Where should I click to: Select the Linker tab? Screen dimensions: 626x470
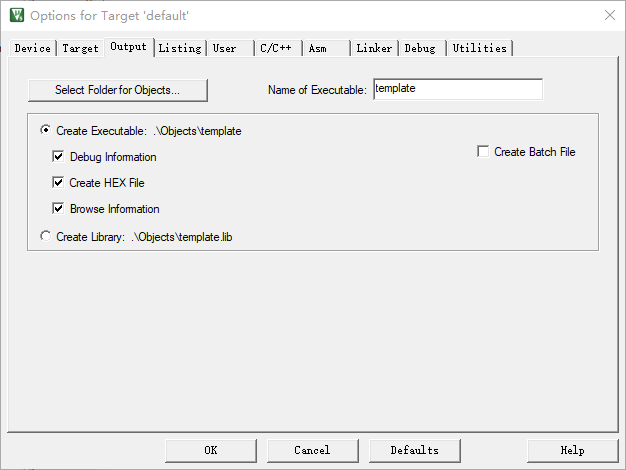374,48
